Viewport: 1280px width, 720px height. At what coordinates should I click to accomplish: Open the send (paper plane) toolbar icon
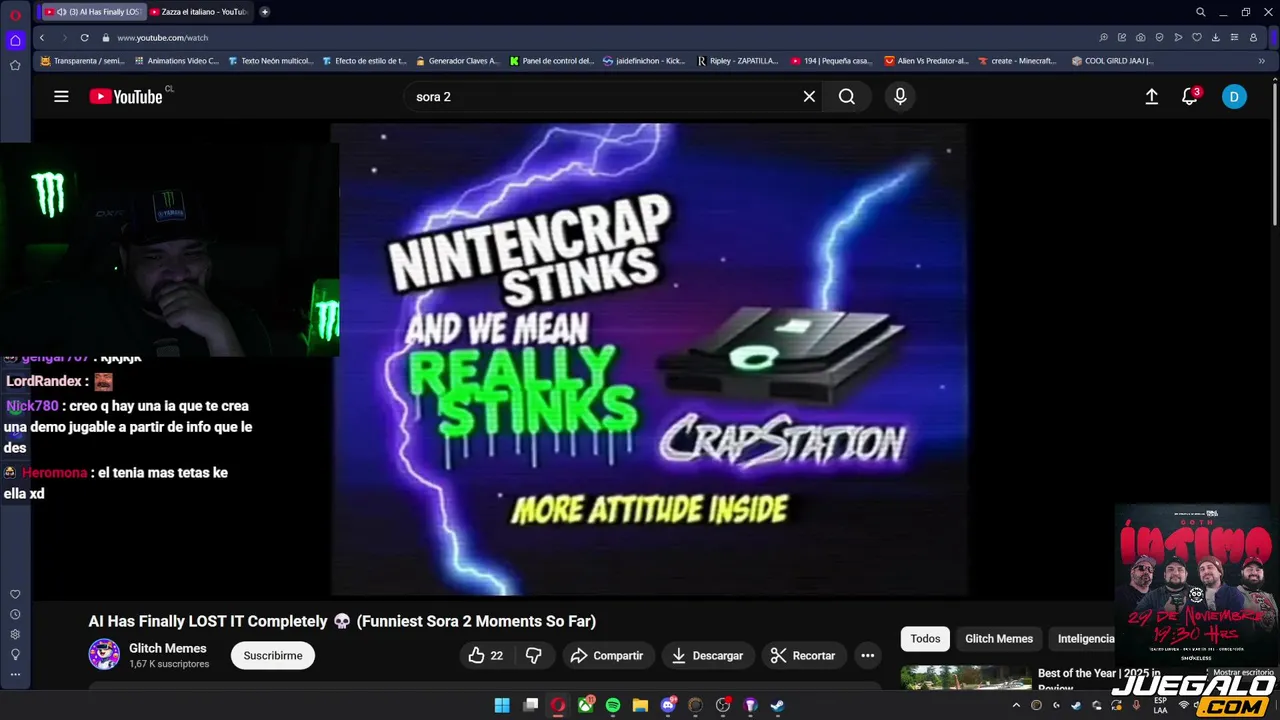tap(1178, 37)
